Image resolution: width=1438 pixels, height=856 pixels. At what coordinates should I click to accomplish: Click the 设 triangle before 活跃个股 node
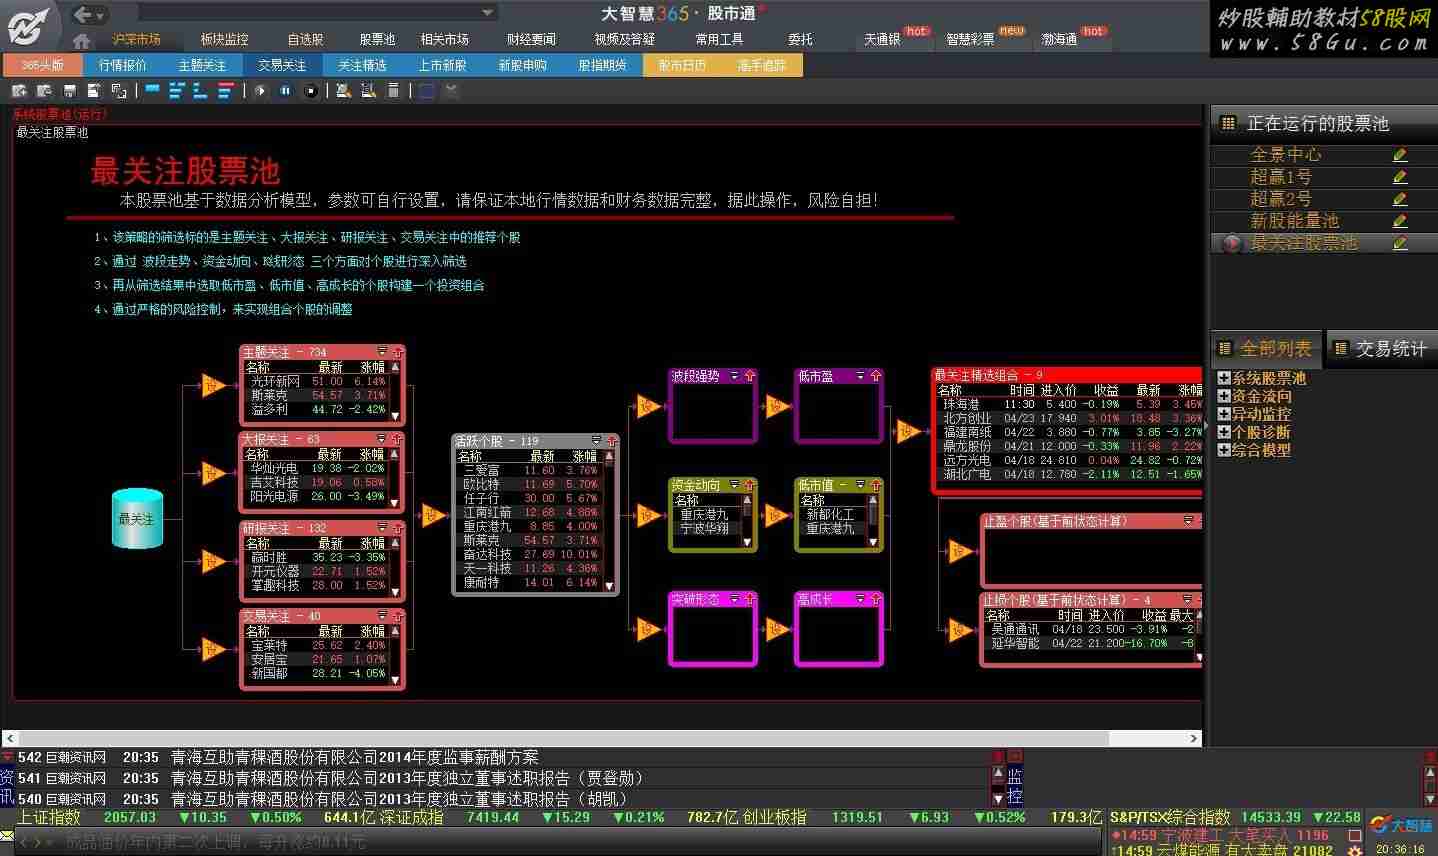(x=433, y=515)
